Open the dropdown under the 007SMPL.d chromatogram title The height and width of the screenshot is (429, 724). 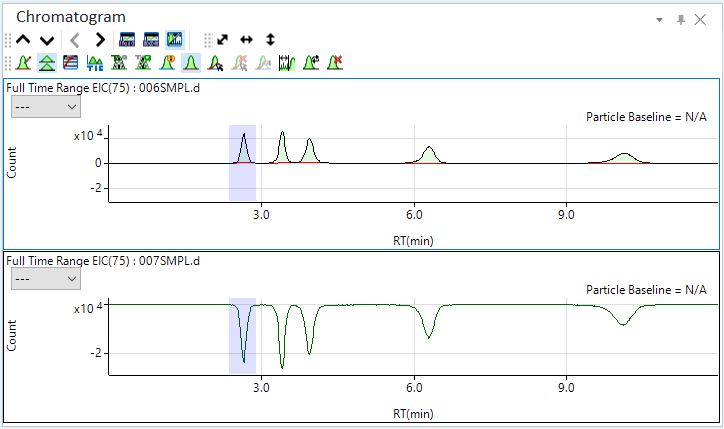pos(46,279)
